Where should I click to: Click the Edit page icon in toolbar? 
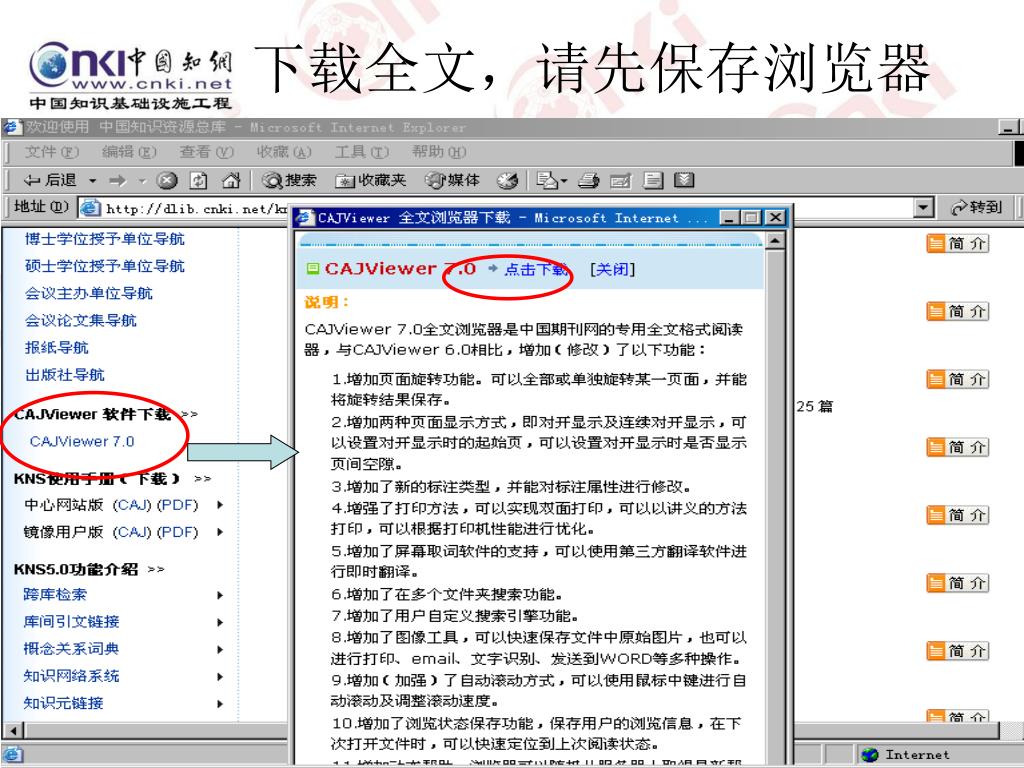pyautogui.click(x=620, y=180)
